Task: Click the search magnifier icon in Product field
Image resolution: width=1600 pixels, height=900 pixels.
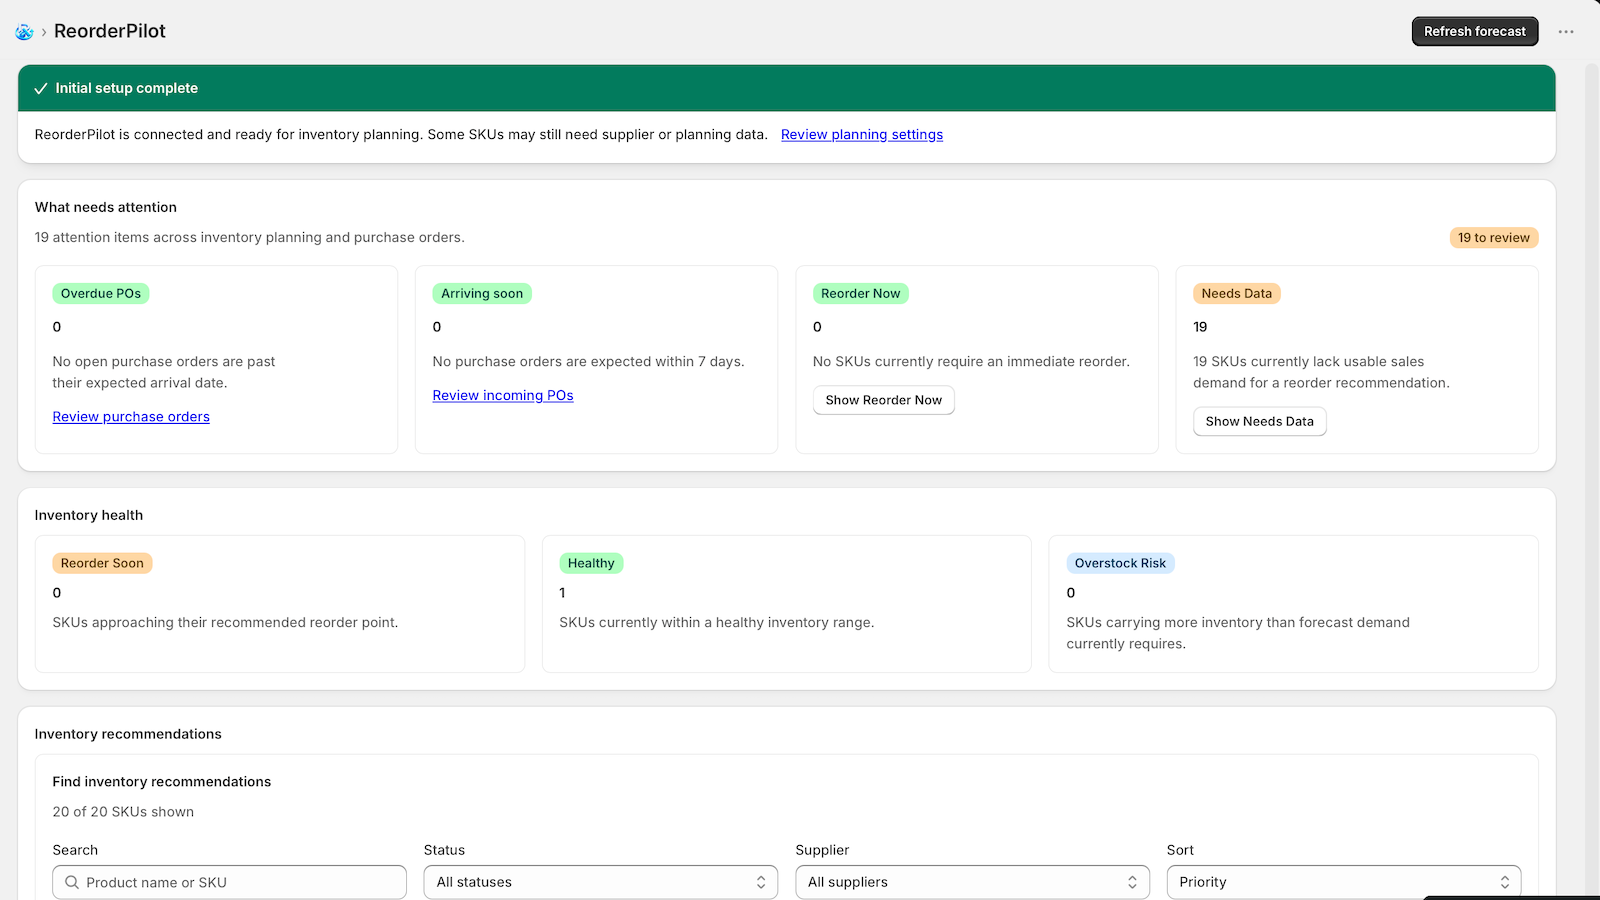Action: coord(72,882)
